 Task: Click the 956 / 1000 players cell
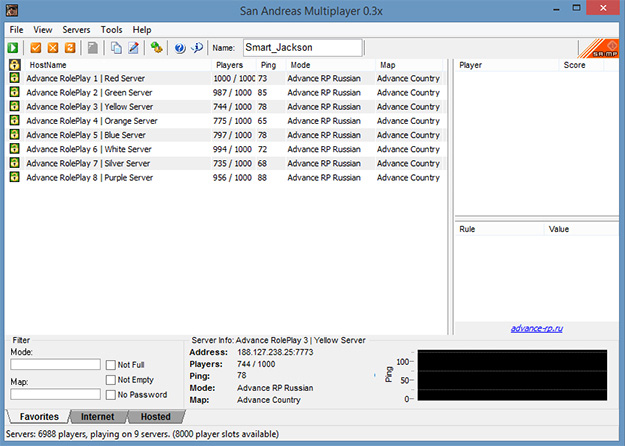click(x=232, y=177)
